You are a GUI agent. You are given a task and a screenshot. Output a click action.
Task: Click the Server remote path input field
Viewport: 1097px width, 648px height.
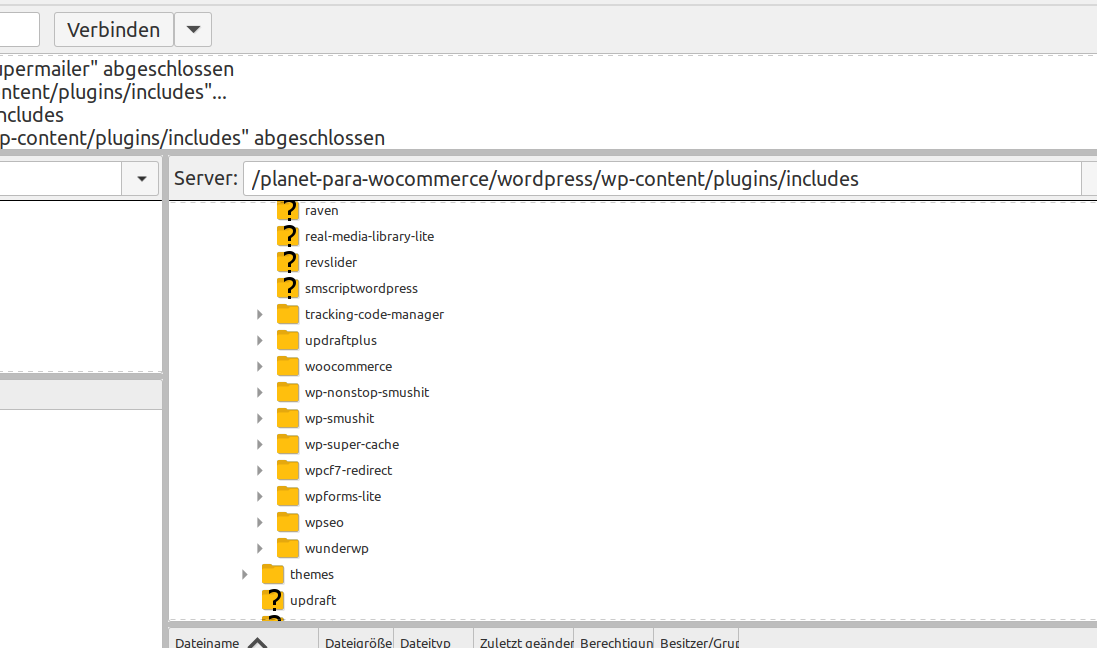(x=662, y=179)
